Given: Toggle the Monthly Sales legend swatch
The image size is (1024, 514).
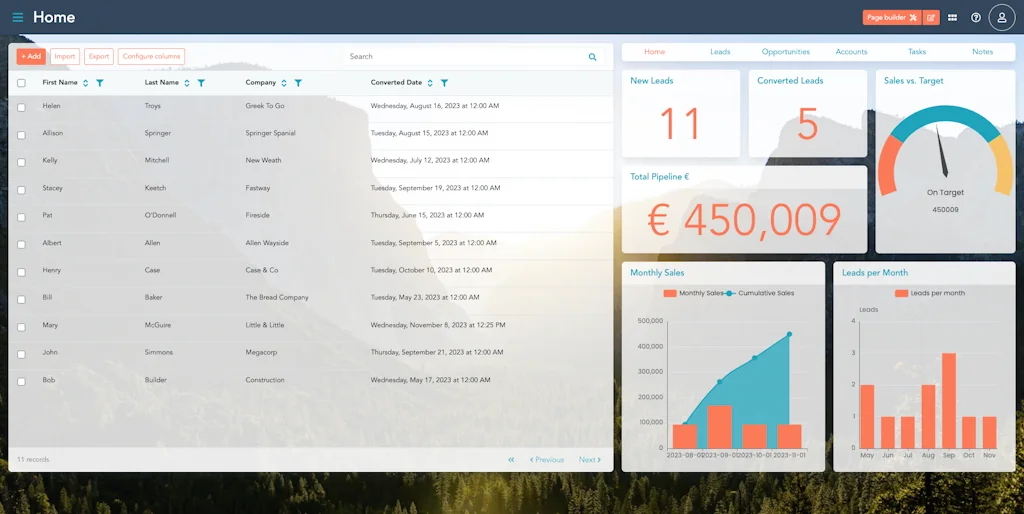Looking at the screenshot, I should 670,293.
